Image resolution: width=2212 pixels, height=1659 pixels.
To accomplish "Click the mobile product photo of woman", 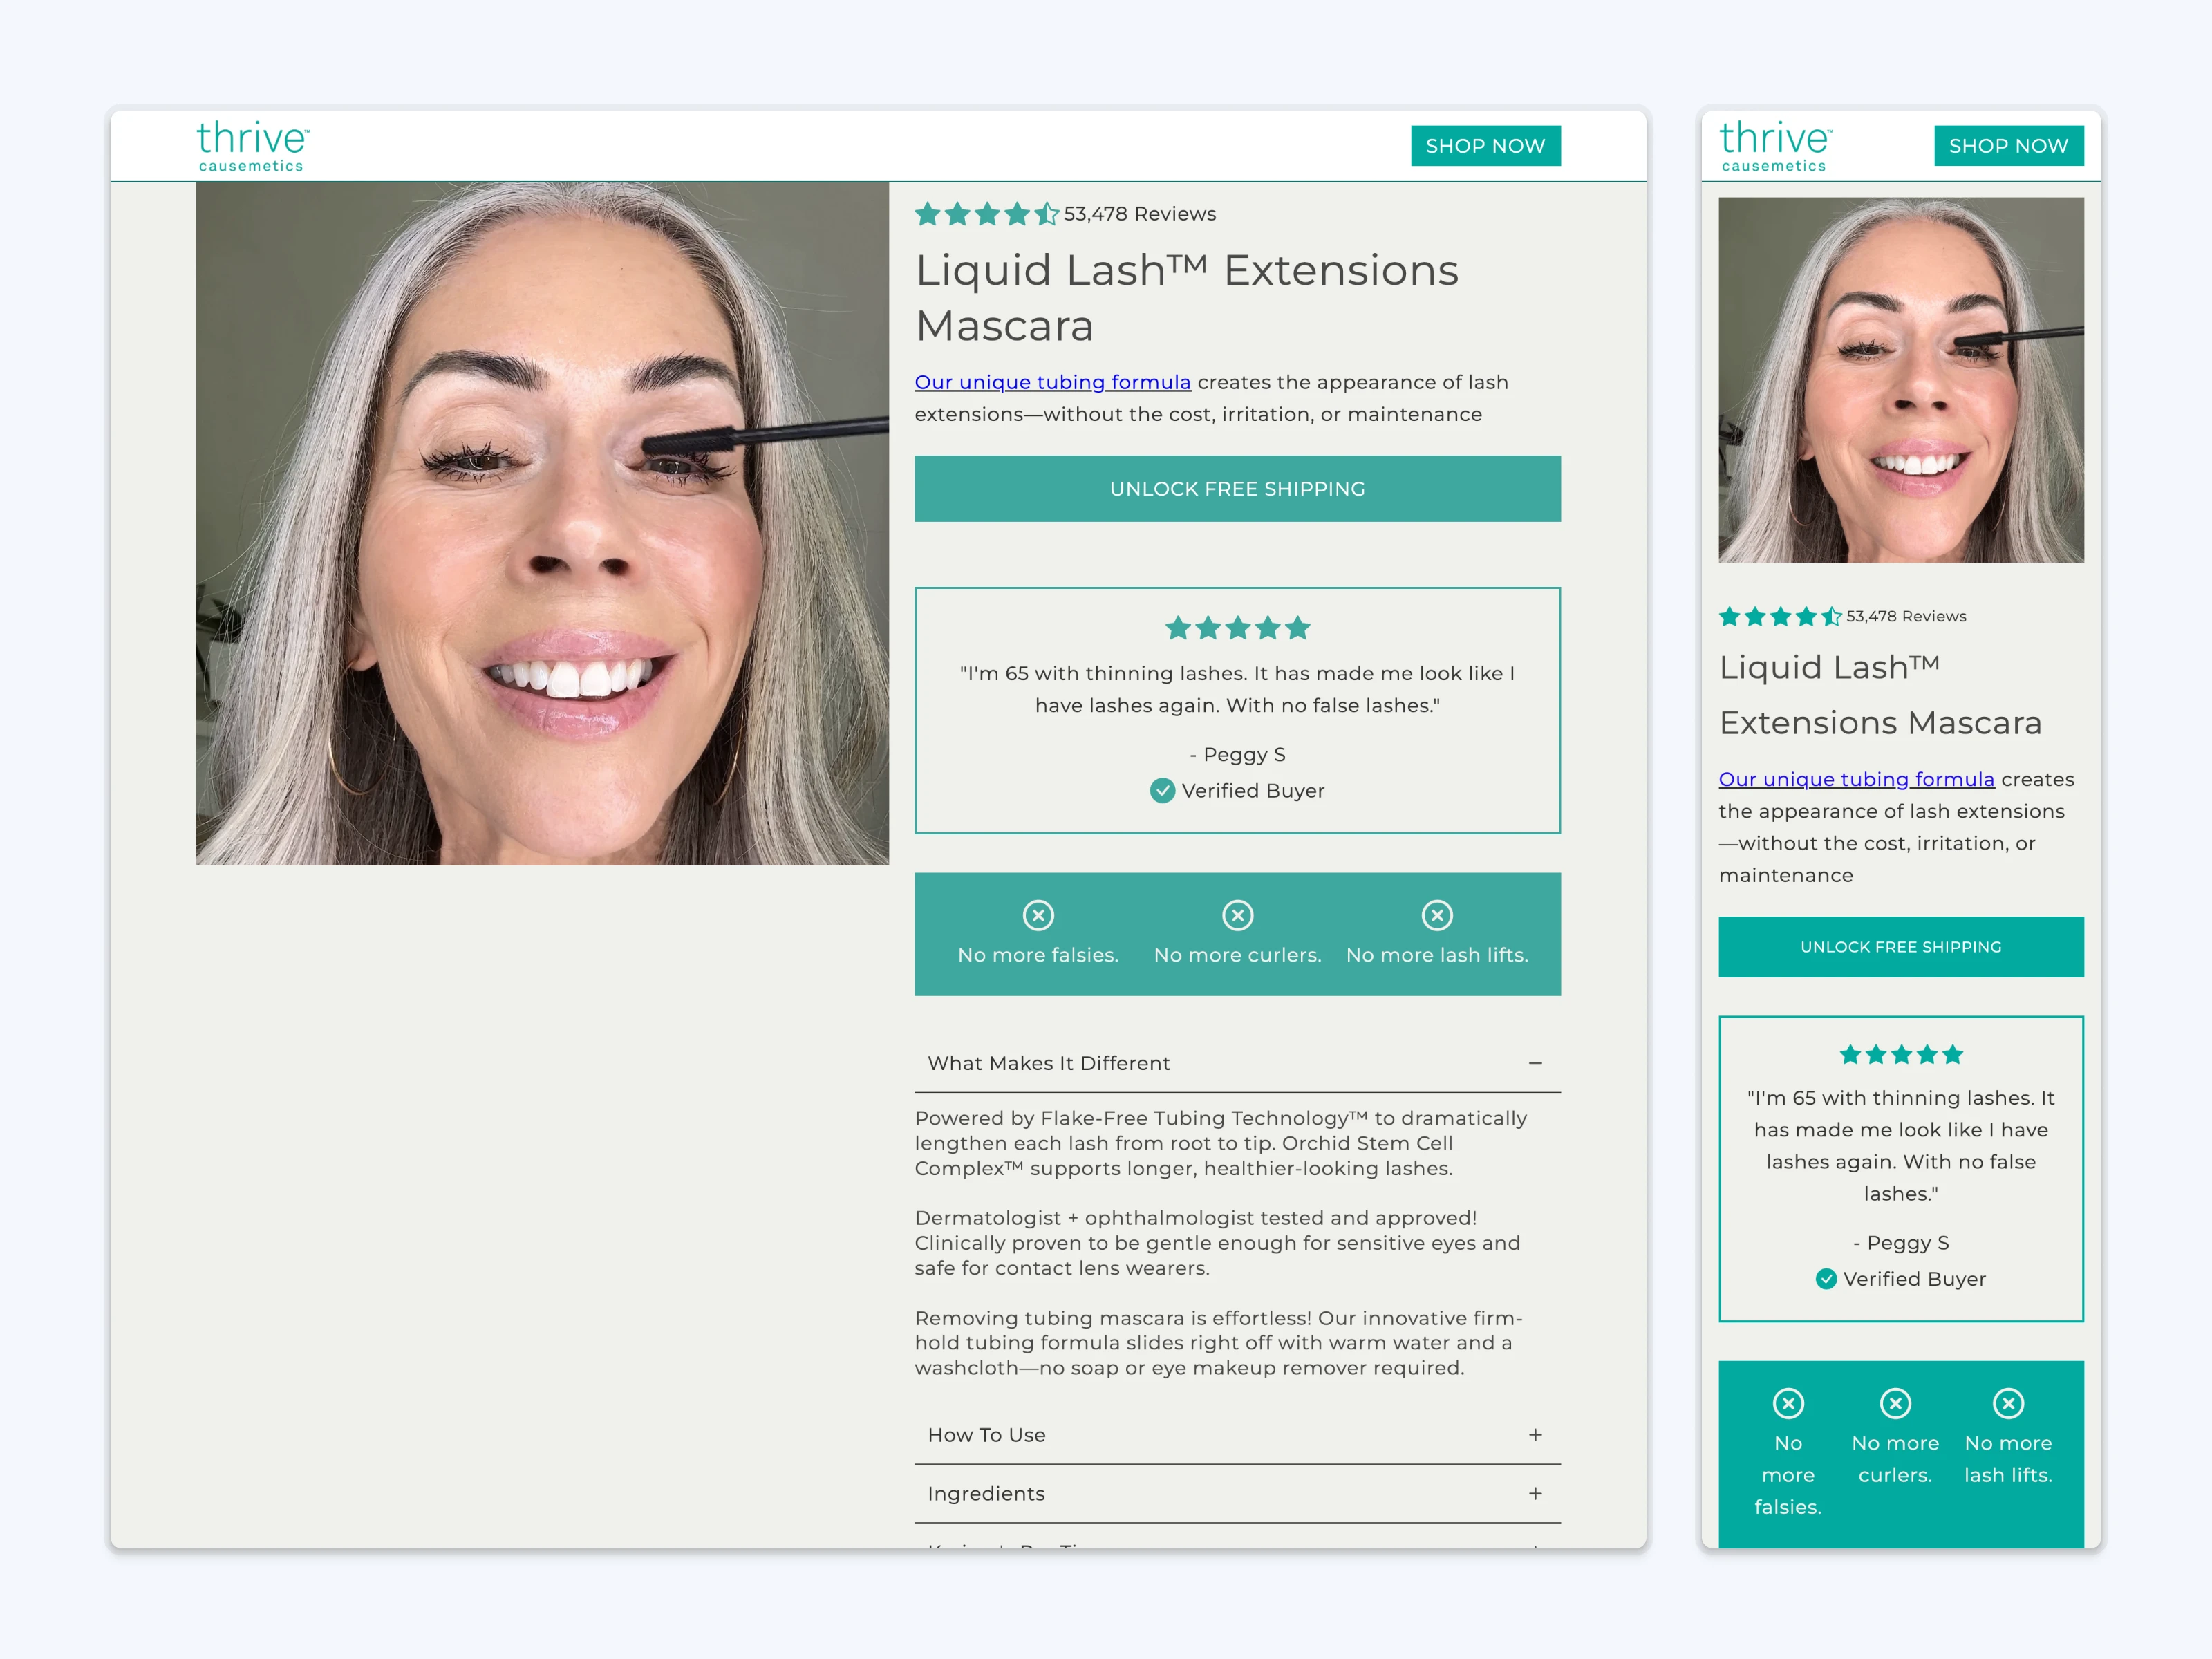I will pyautogui.click(x=1901, y=380).
